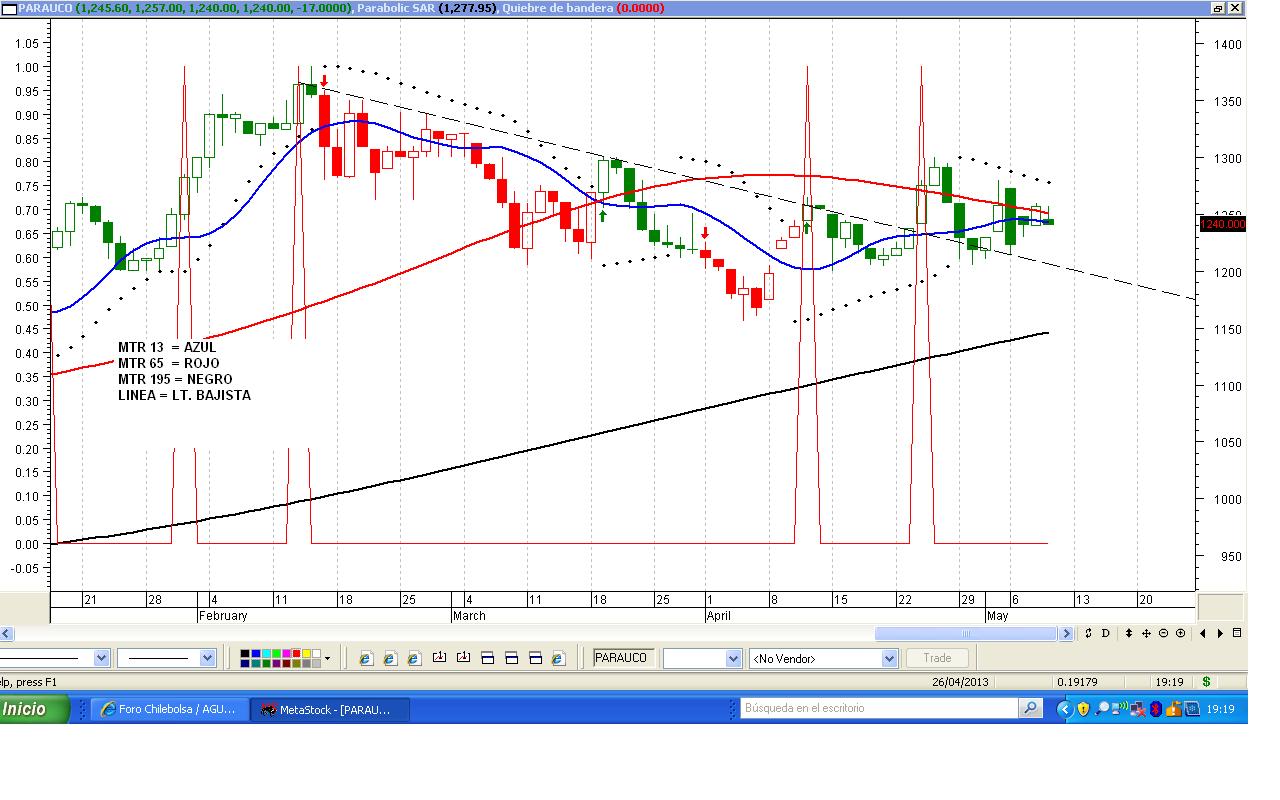
Task: Click the Búsqueda en el escritorio search field
Action: coord(879,708)
